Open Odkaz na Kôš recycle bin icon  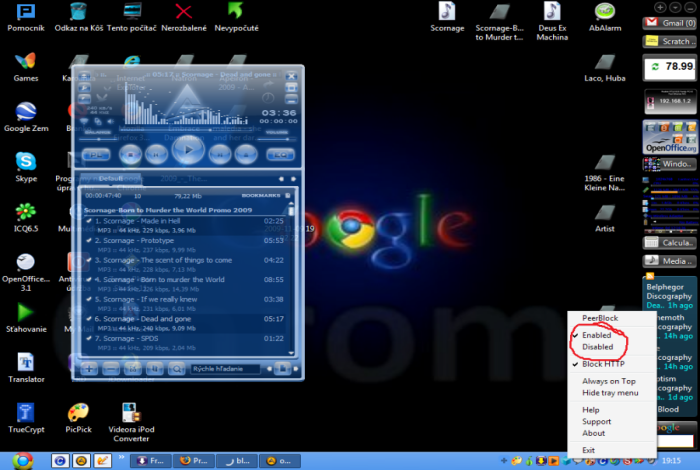point(79,18)
